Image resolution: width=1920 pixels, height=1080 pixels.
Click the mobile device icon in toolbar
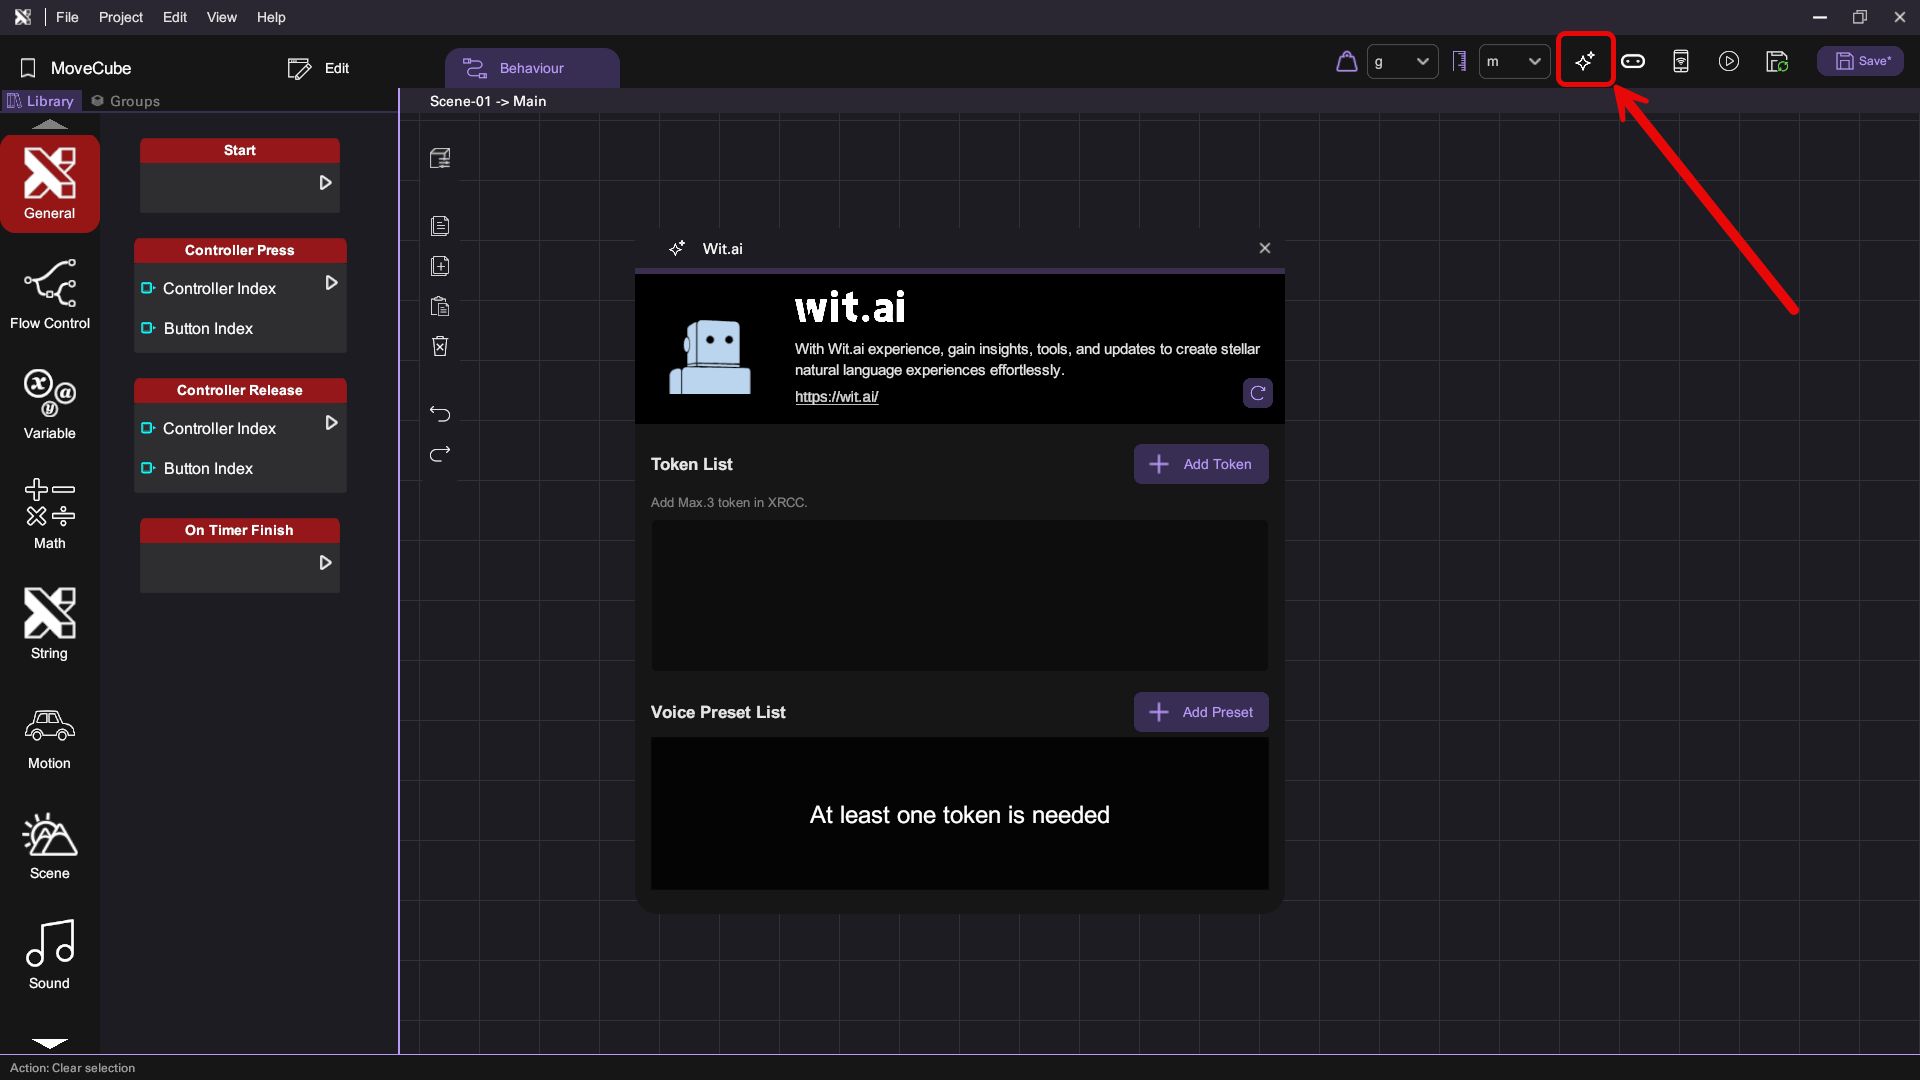(x=1681, y=61)
